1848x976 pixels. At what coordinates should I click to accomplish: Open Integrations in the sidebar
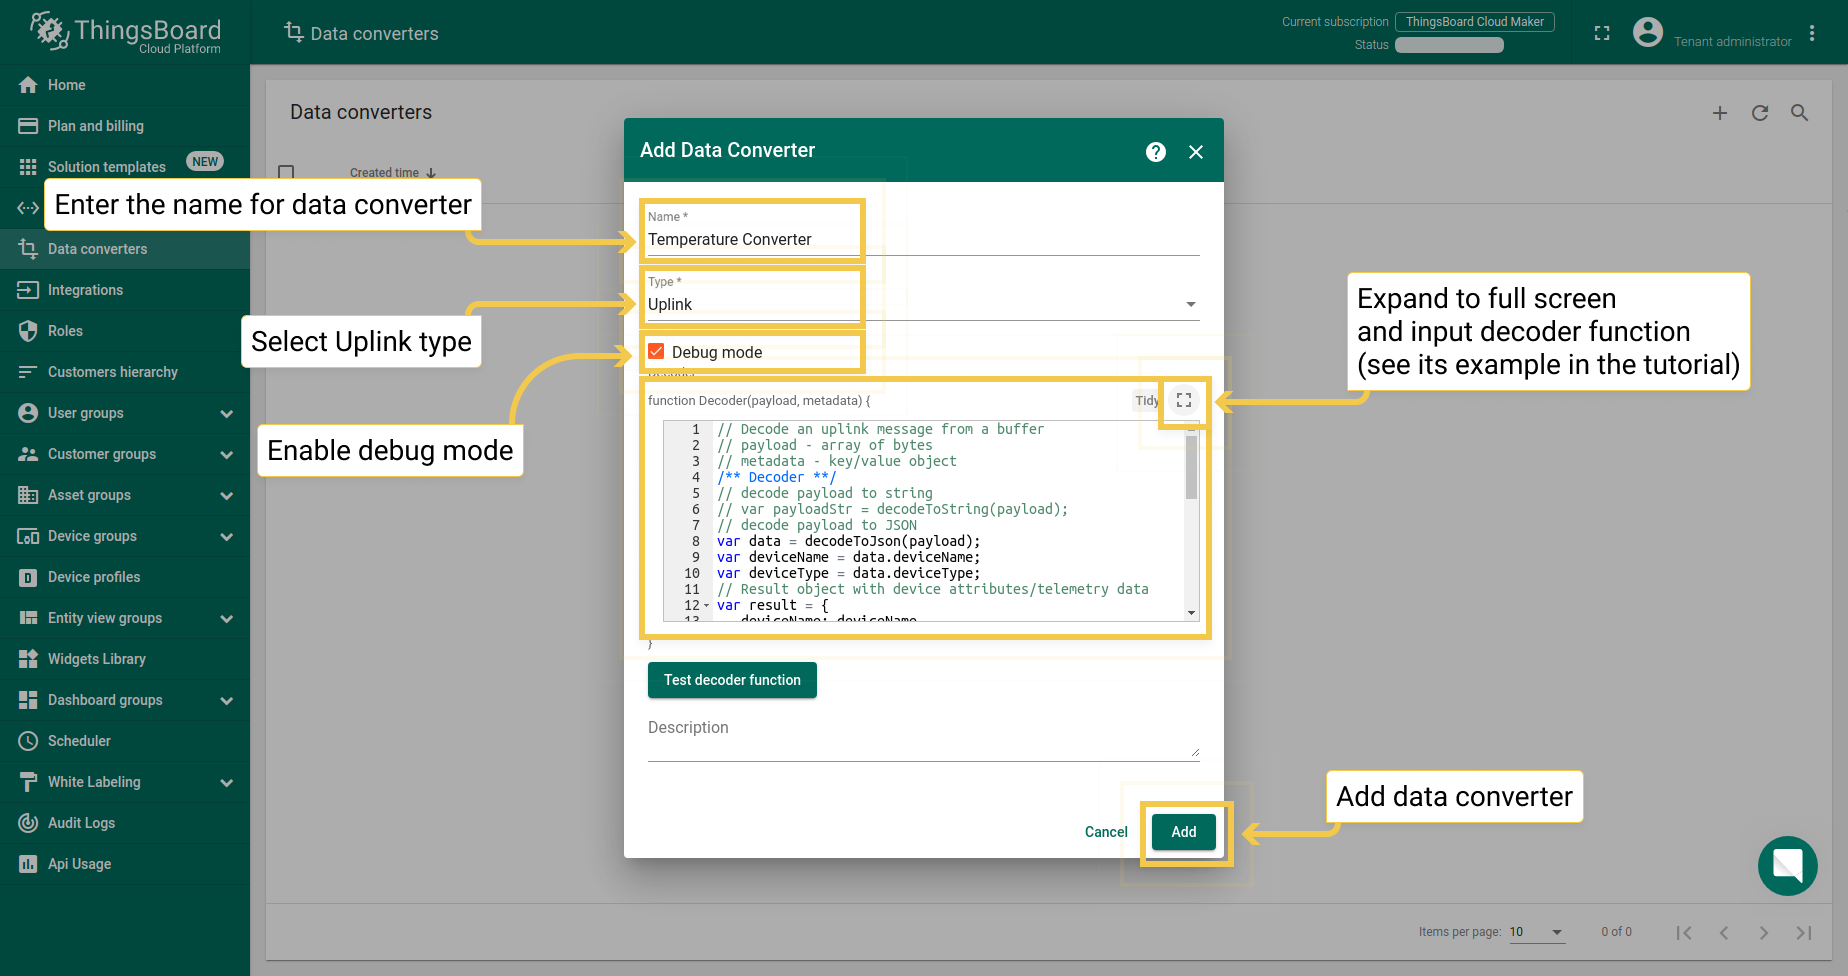(x=125, y=290)
